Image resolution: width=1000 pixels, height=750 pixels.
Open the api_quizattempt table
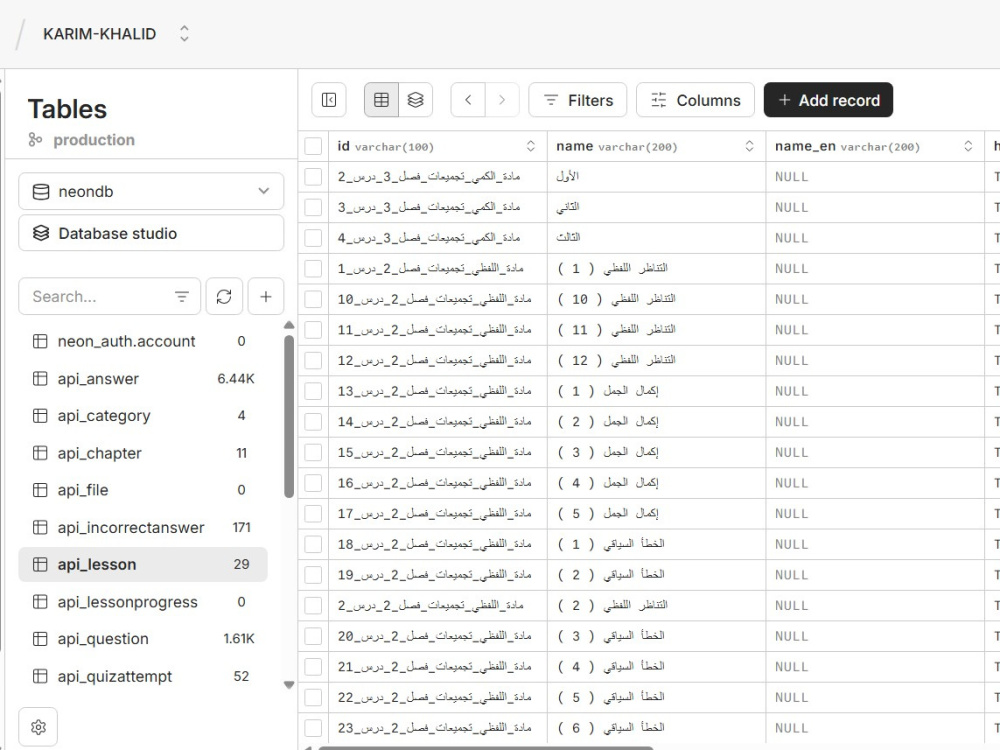(x=143, y=676)
